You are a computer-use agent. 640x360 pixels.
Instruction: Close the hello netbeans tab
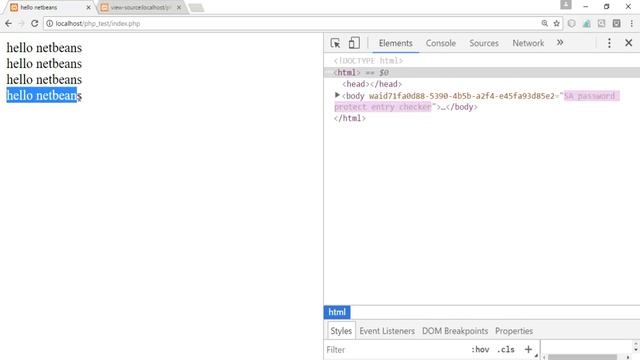tap(88, 8)
